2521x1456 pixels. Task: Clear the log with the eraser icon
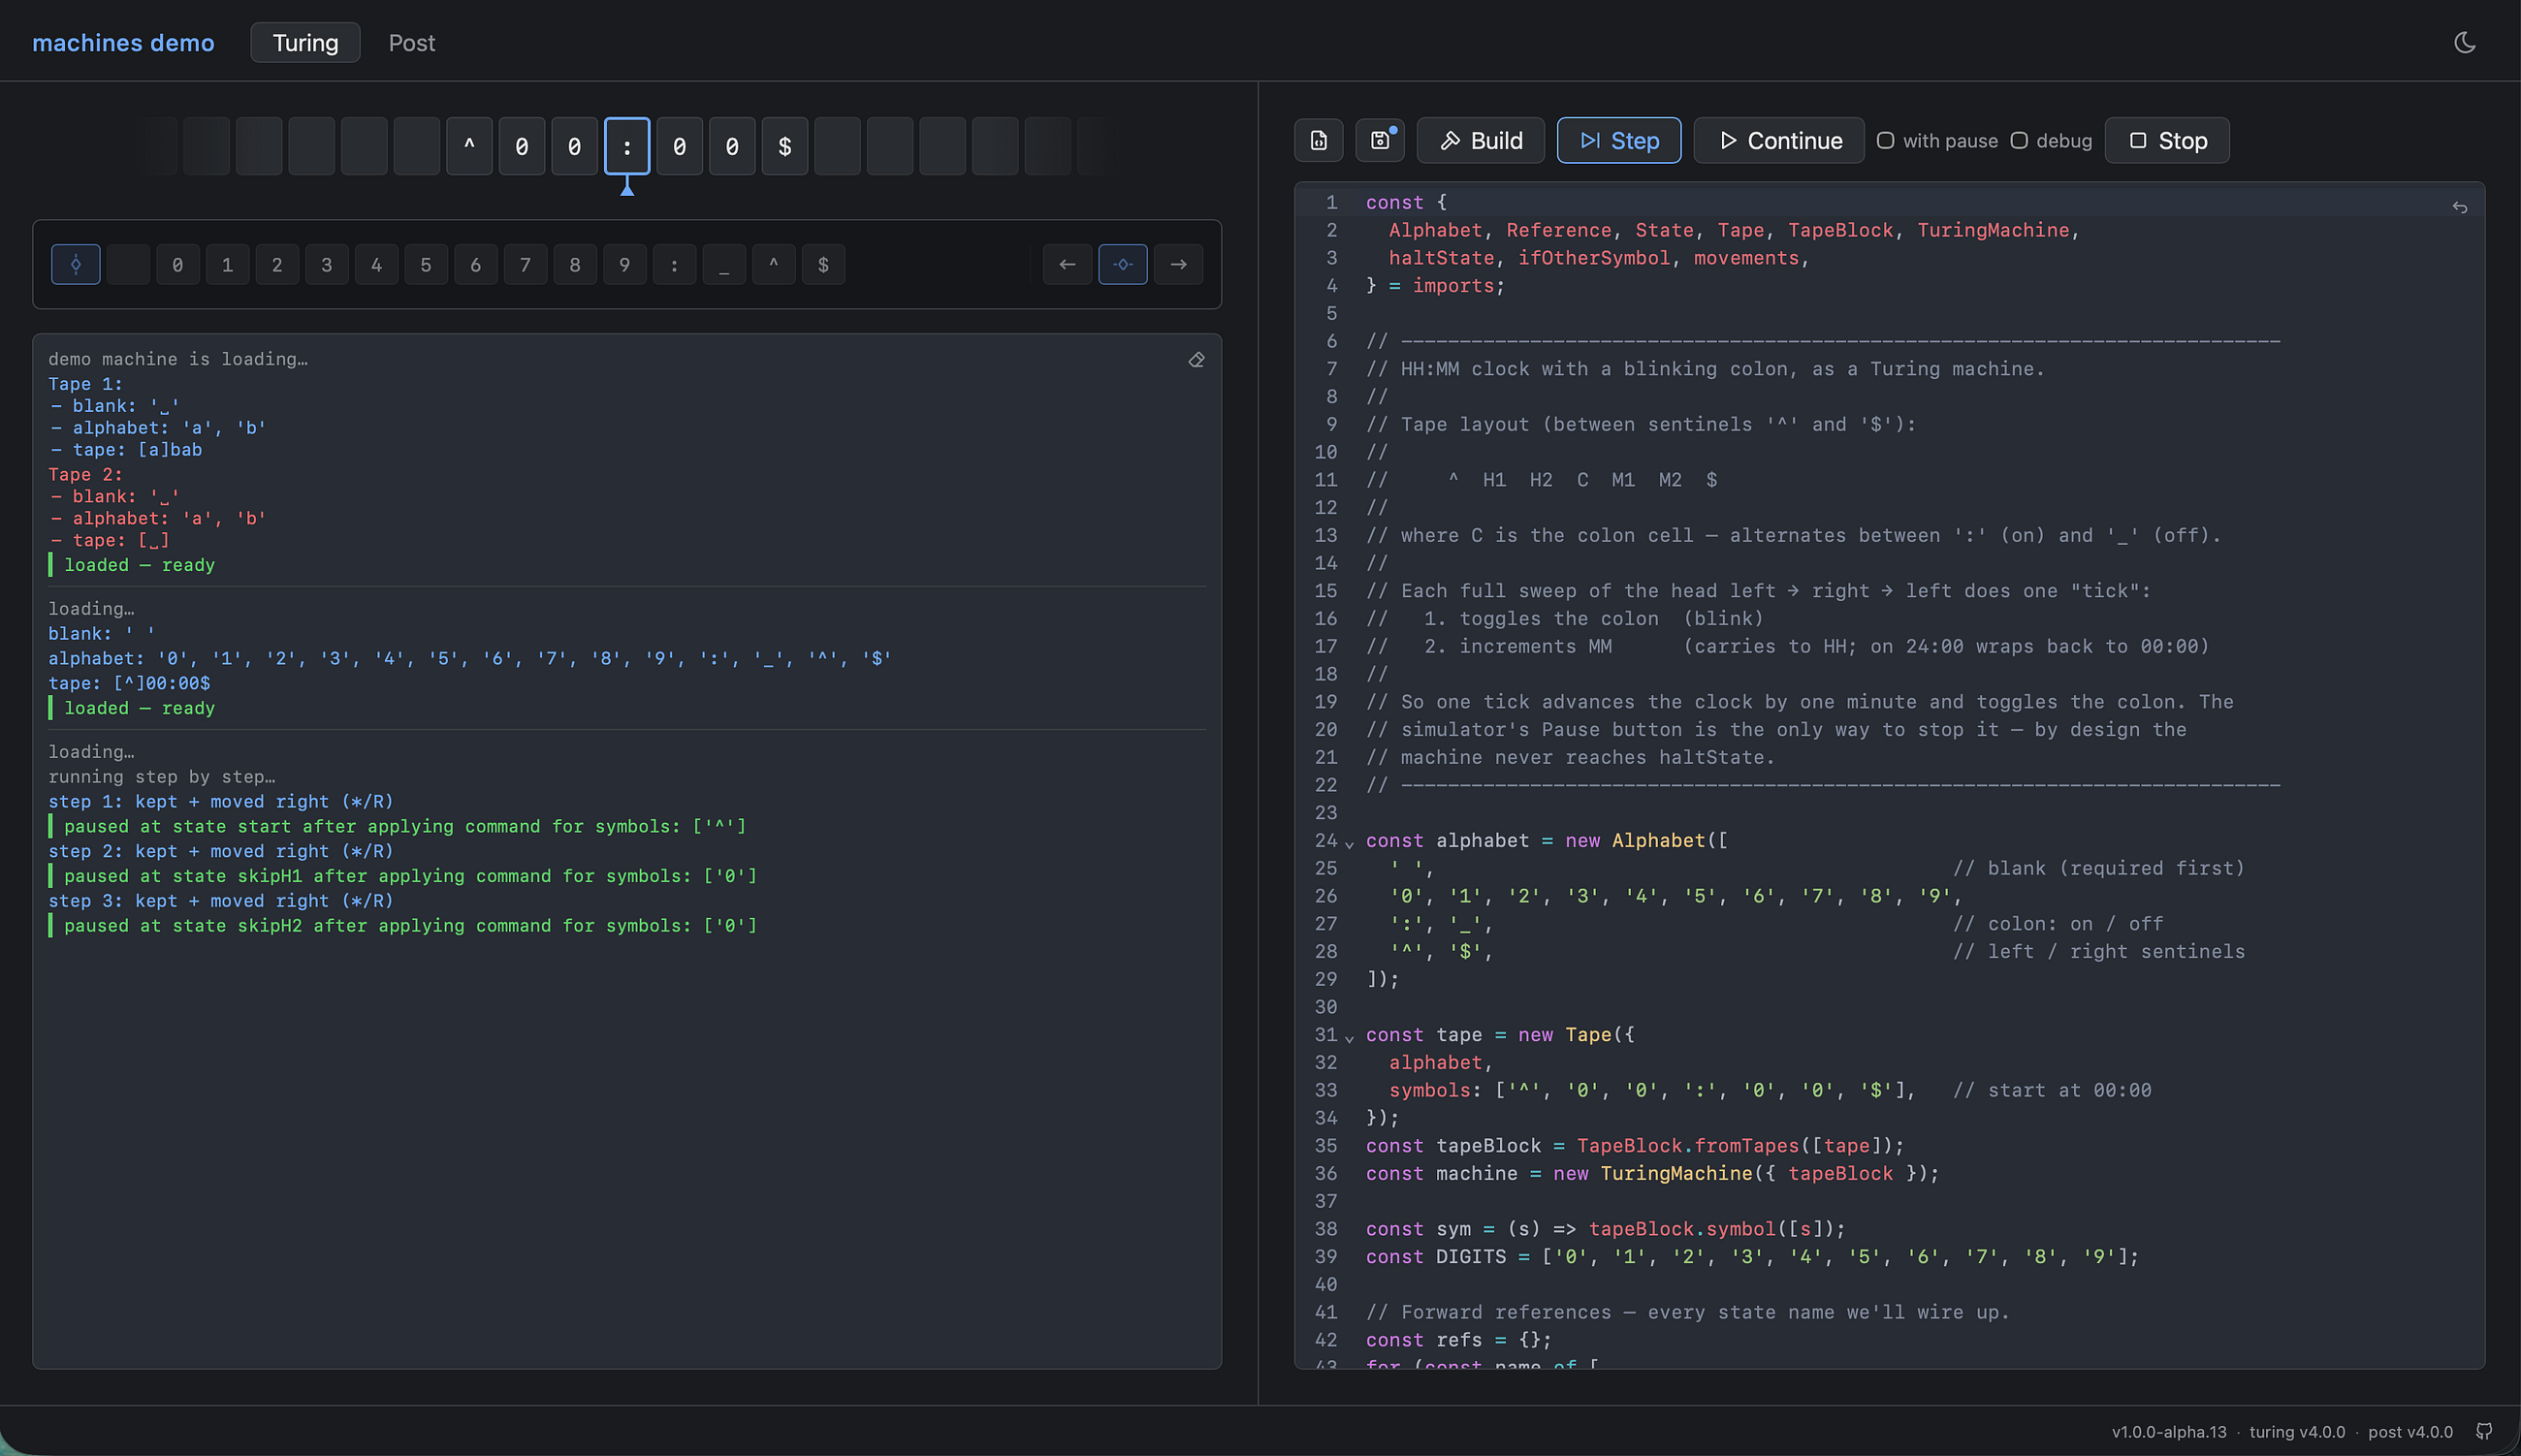[1196, 360]
